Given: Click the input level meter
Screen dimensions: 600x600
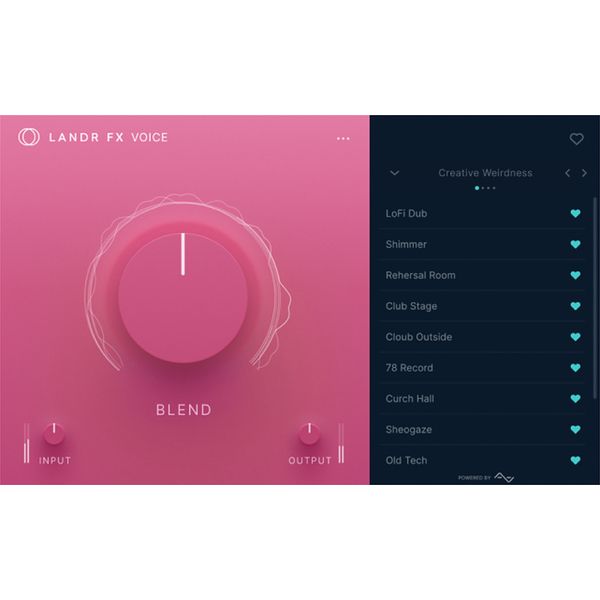Looking at the screenshot, I should tap(26, 443).
